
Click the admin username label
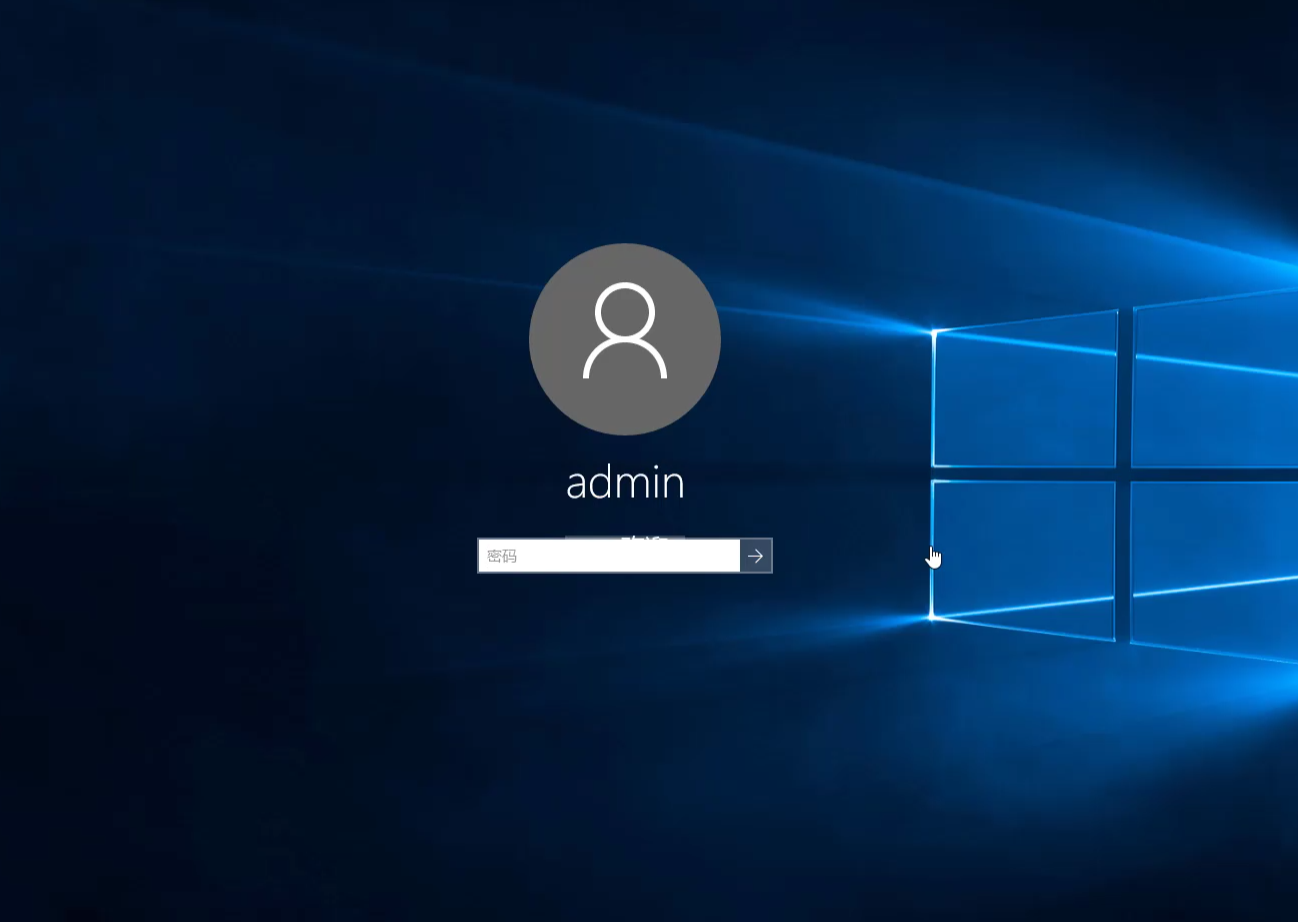[x=625, y=483]
